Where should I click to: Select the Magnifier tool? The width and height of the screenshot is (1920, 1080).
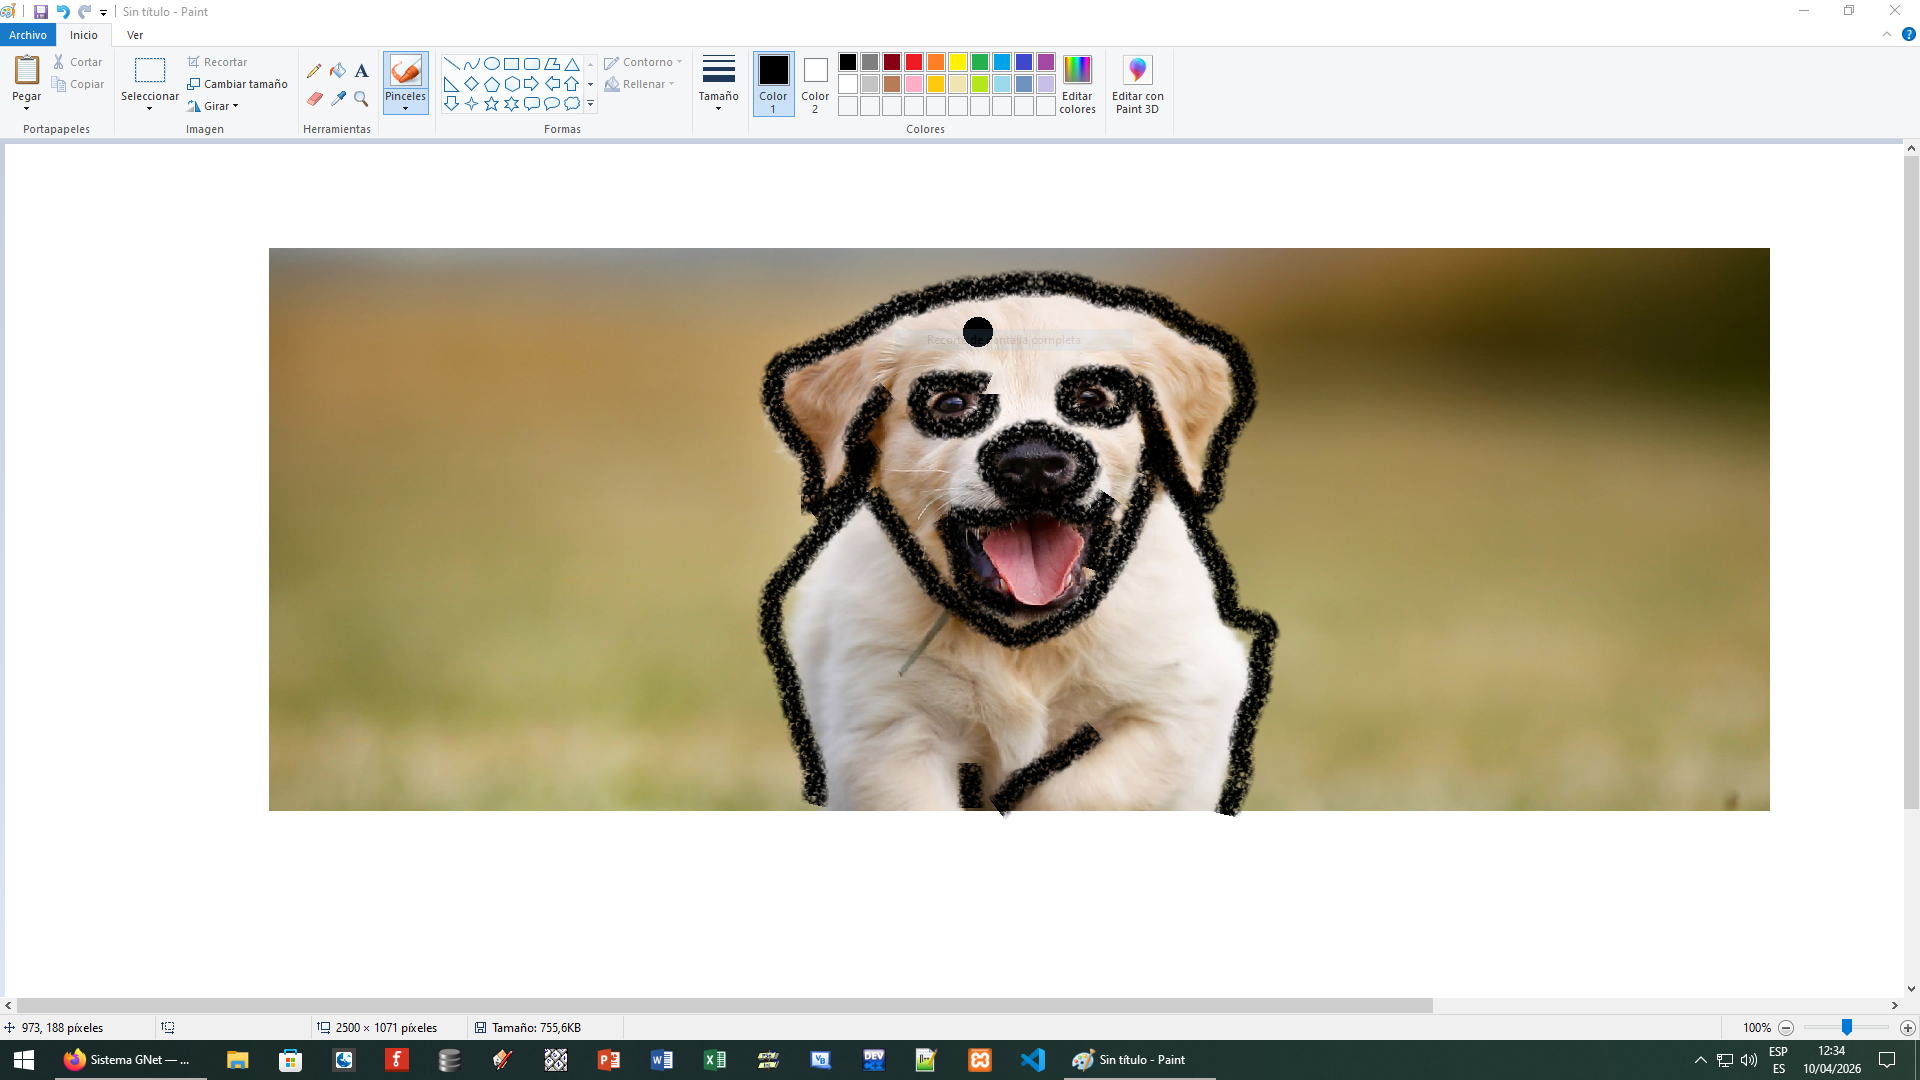(x=361, y=98)
